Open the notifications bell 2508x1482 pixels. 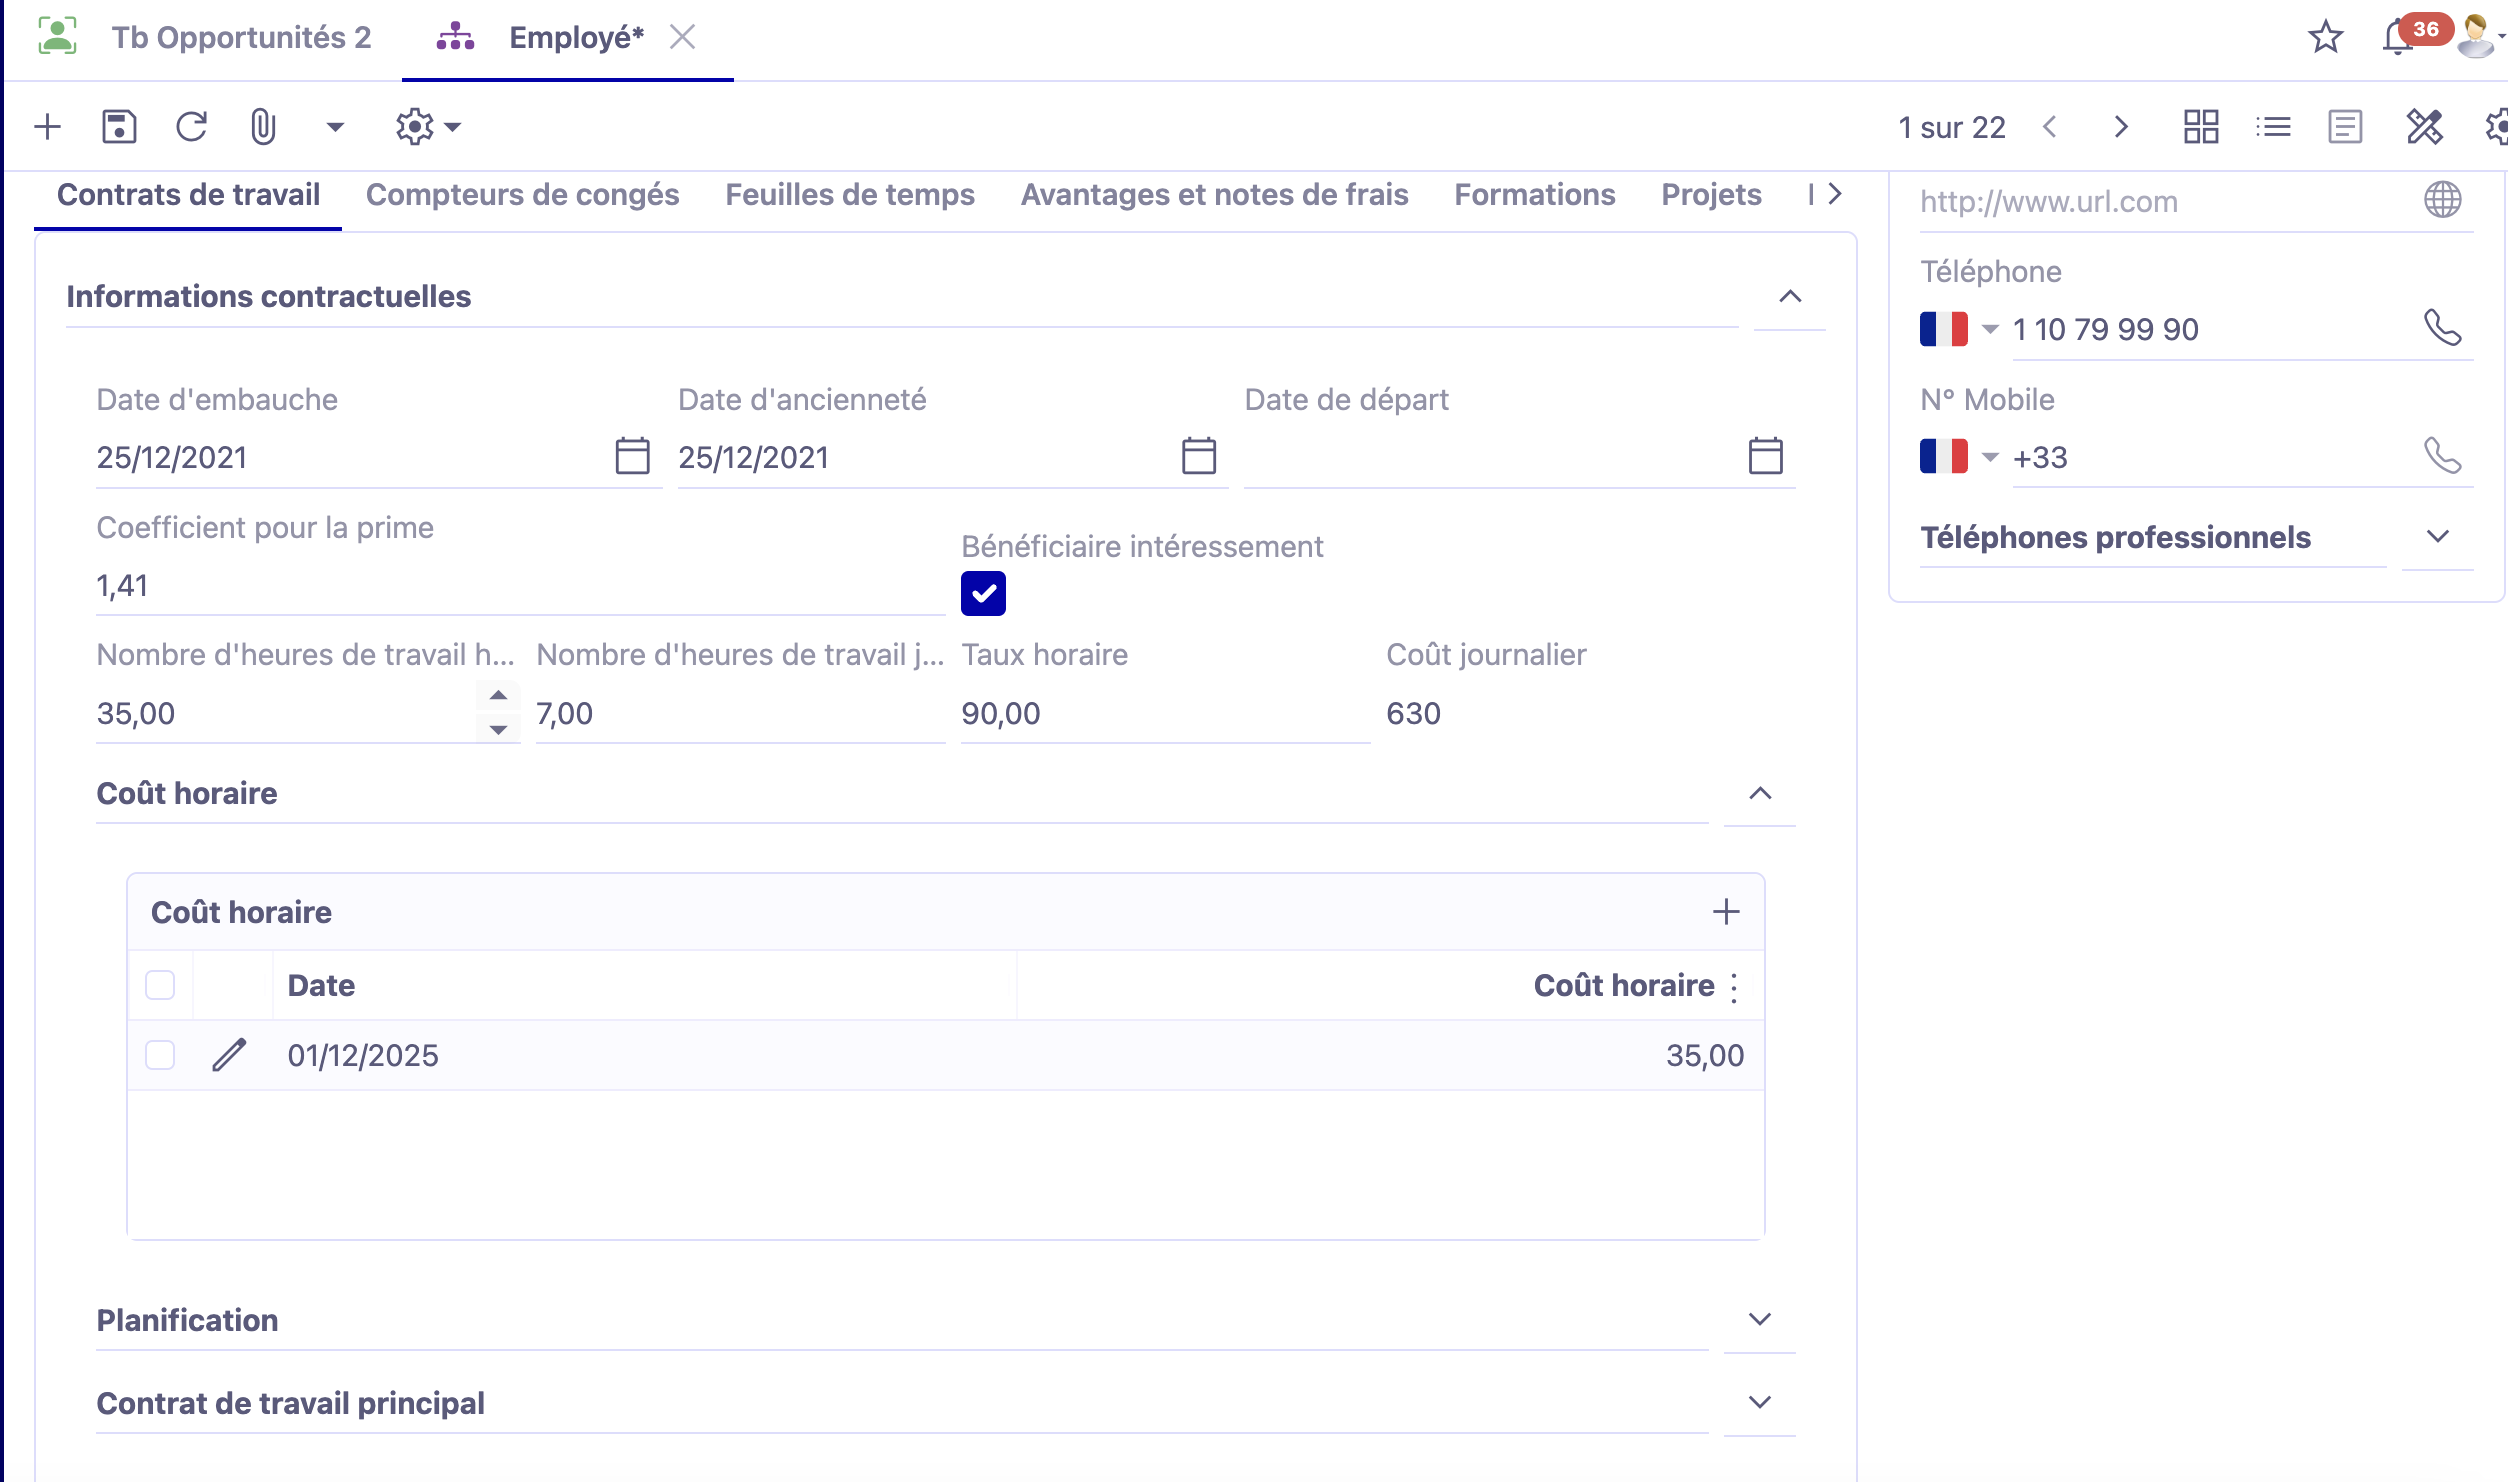point(2398,37)
